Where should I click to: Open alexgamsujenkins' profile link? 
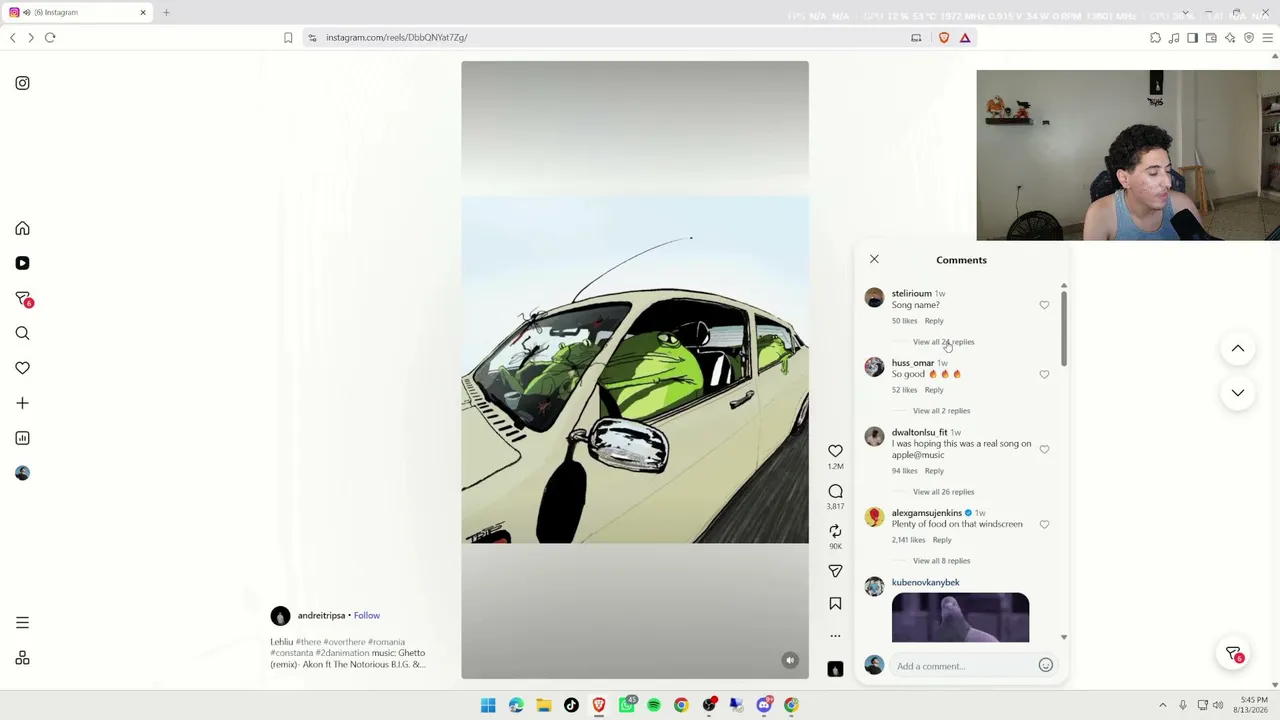click(x=926, y=513)
